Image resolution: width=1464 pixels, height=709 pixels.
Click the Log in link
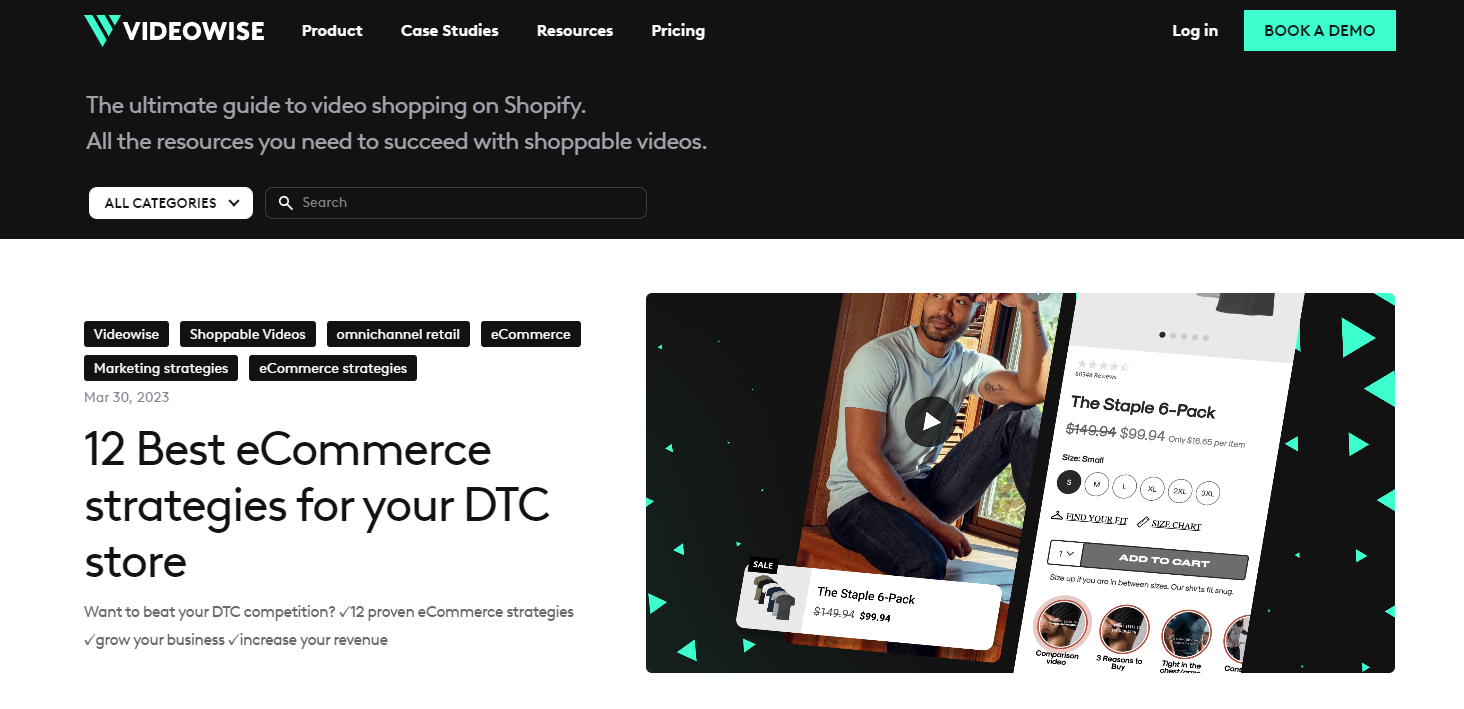pos(1195,31)
